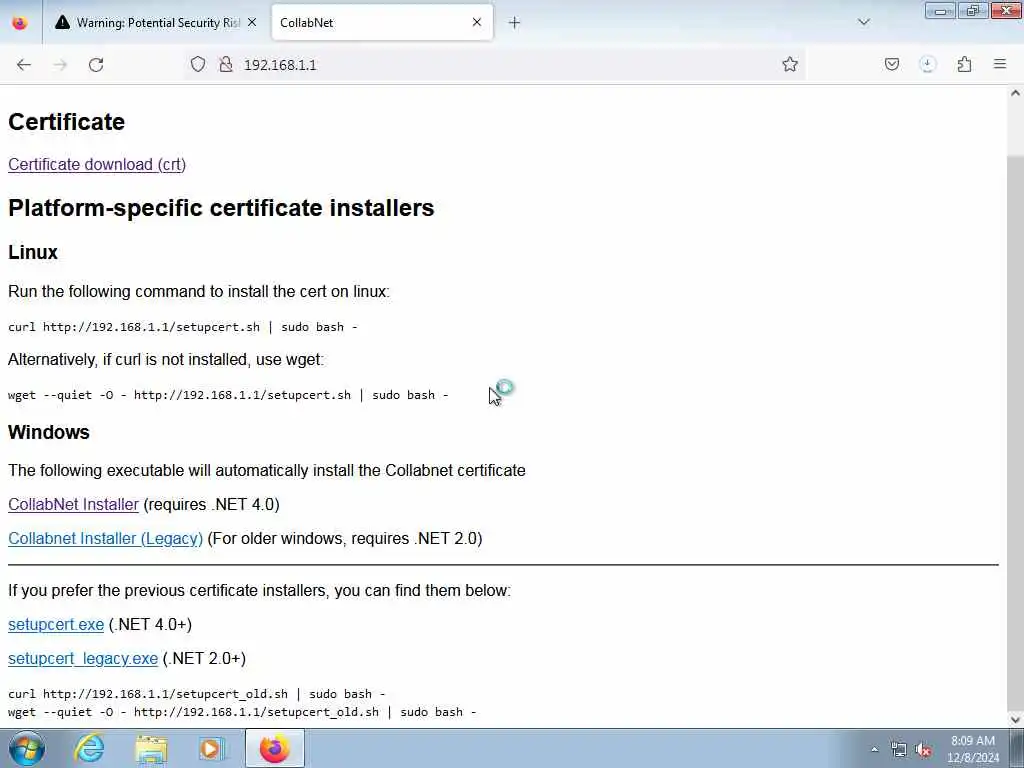
Task: Expand the list all tabs chevron
Action: [x=863, y=22]
